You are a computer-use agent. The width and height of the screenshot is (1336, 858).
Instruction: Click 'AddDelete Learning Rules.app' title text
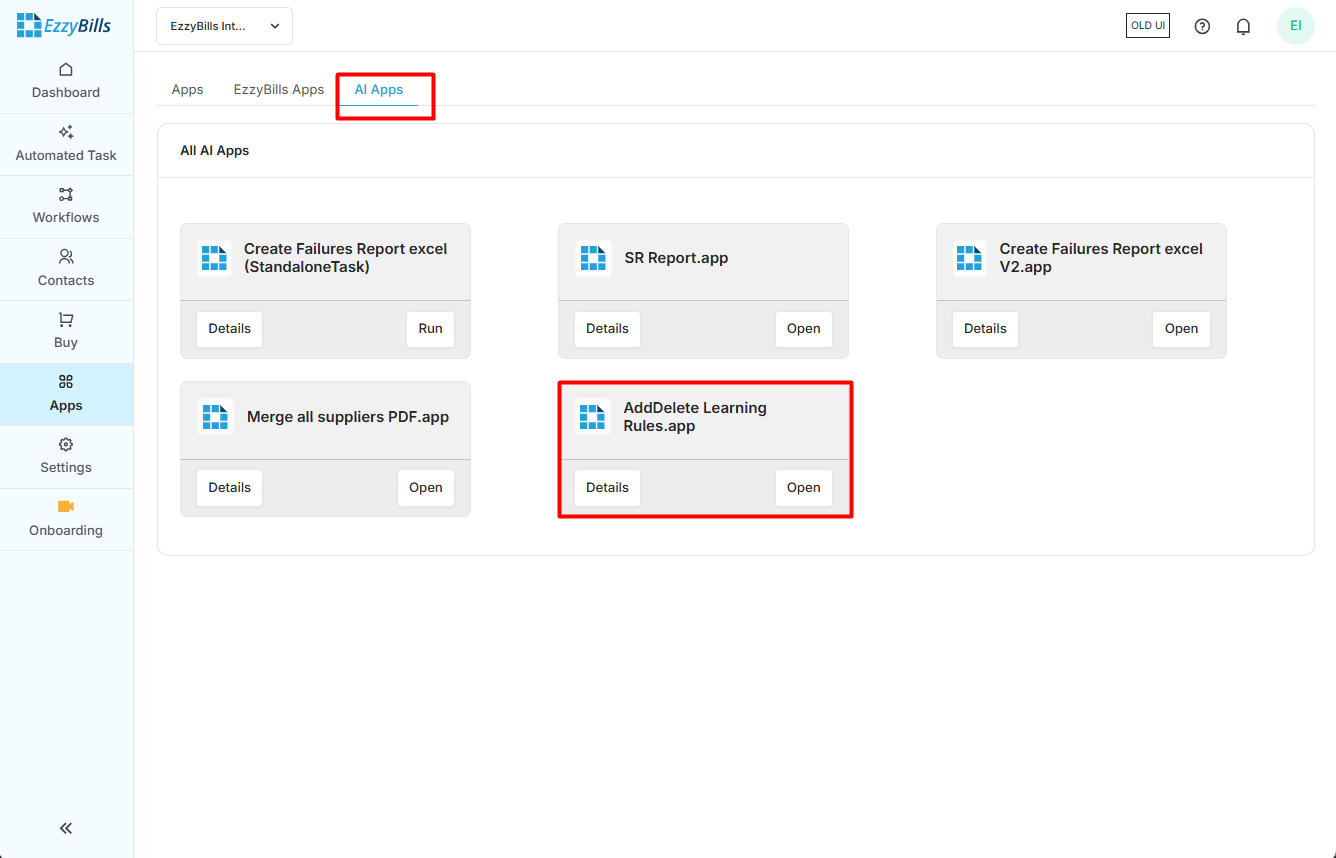pos(695,417)
